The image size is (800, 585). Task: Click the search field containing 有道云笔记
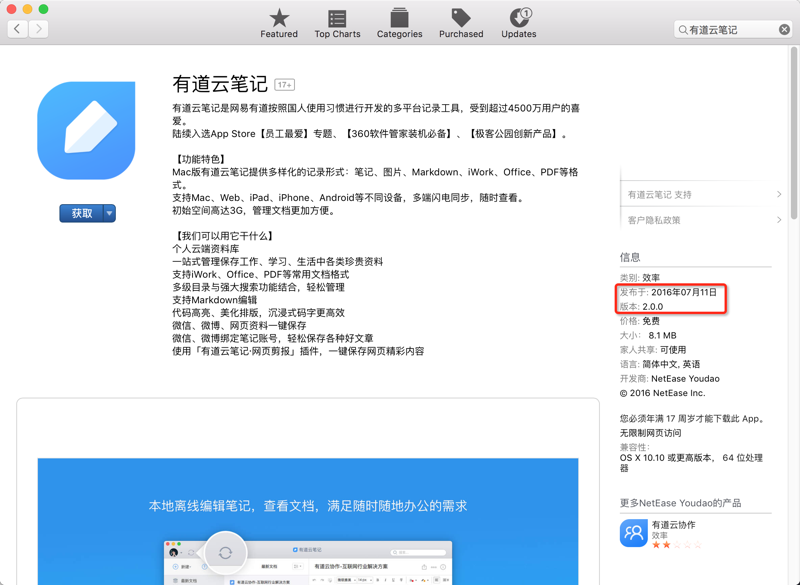click(733, 30)
